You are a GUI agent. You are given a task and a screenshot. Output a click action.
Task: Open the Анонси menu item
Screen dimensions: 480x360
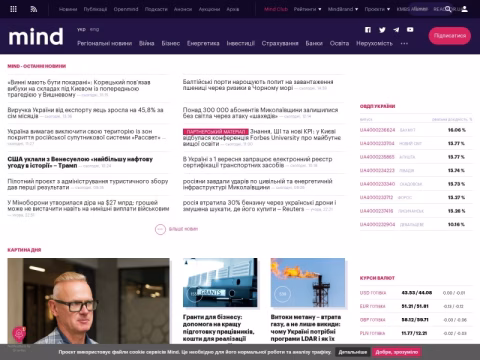click(183, 9)
